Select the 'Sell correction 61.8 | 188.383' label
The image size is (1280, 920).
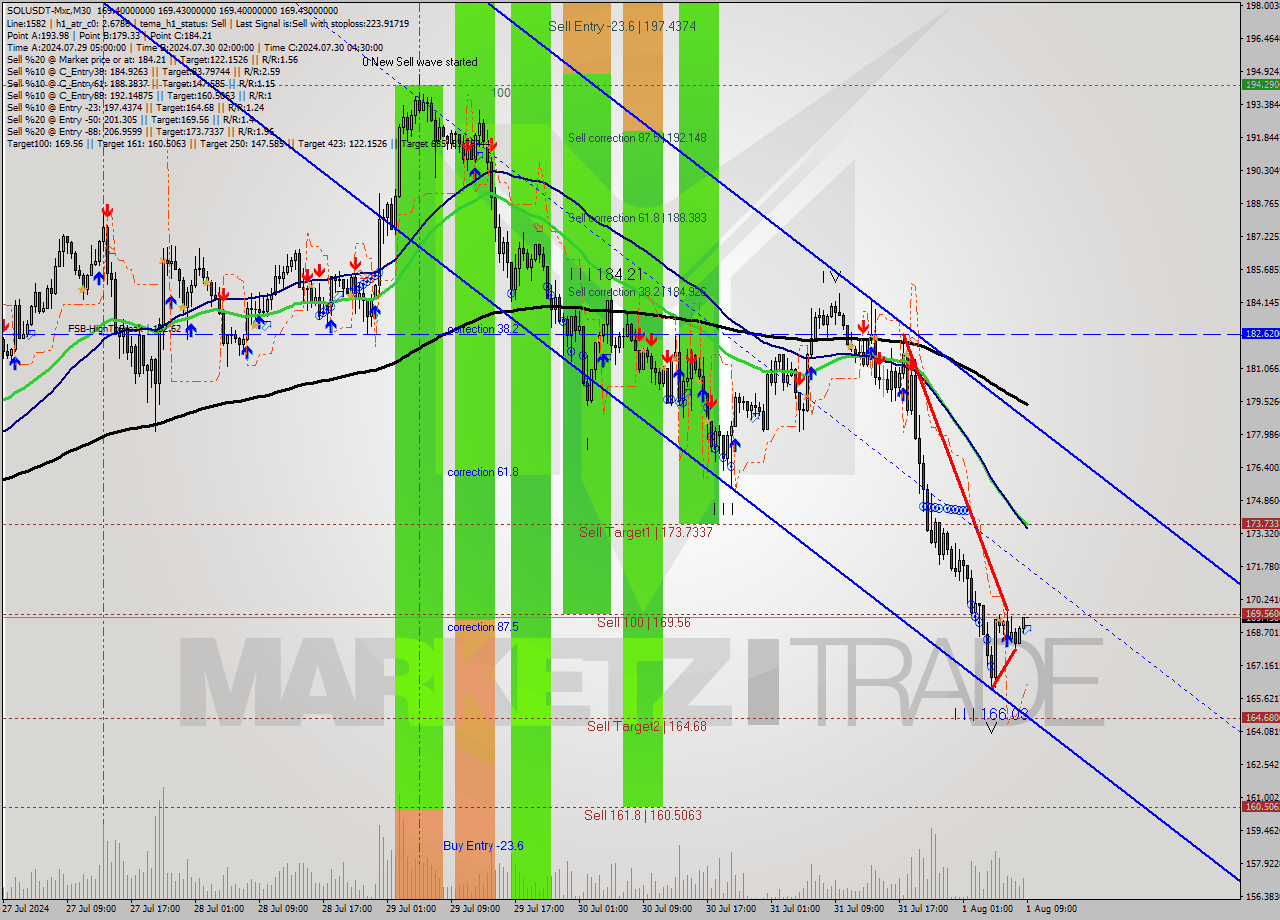tap(637, 218)
